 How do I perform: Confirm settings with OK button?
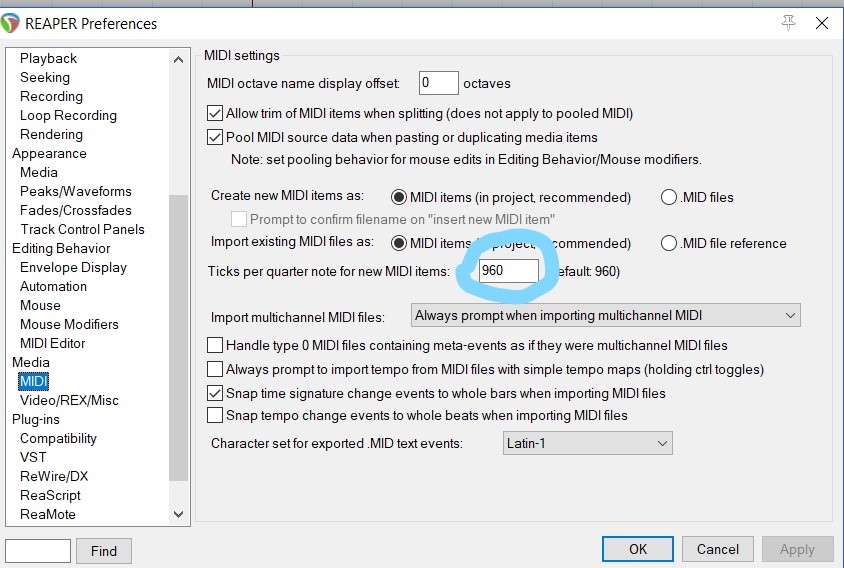click(x=638, y=549)
